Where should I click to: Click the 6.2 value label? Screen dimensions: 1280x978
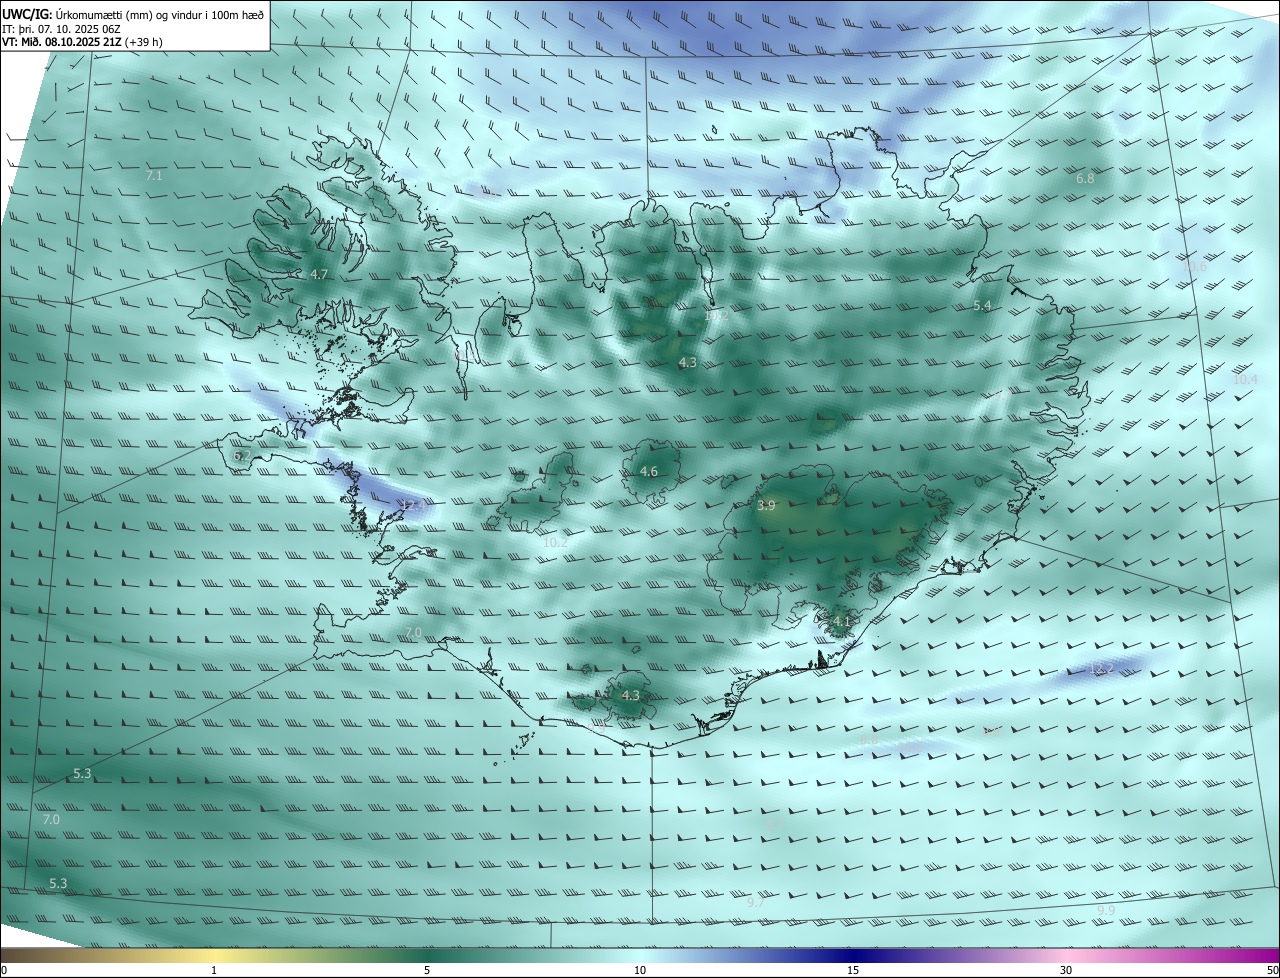point(242,456)
